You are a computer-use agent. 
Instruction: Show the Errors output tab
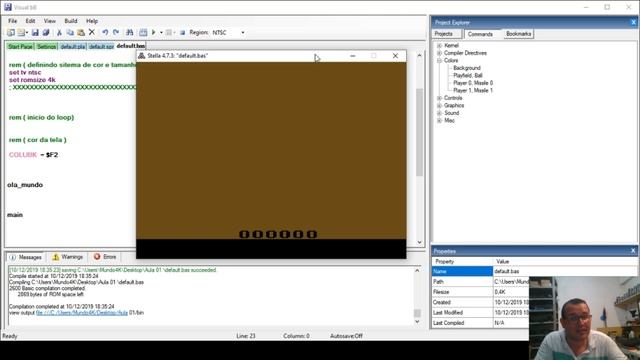105,257
